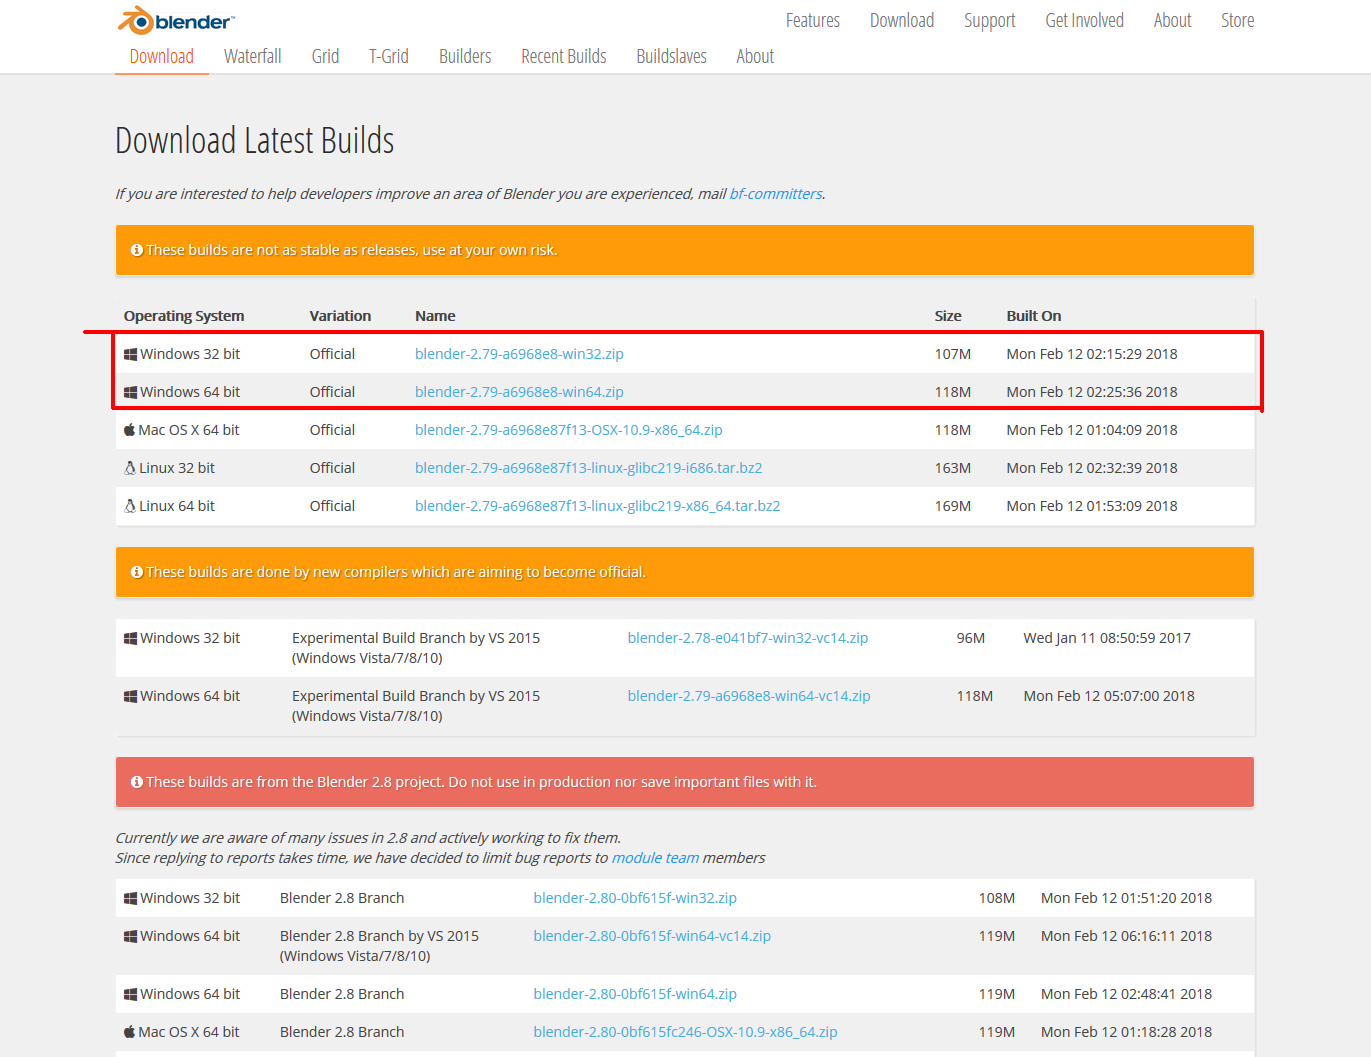The image size is (1371, 1057).
Task: Open the Get Involved page
Action: [1084, 20]
